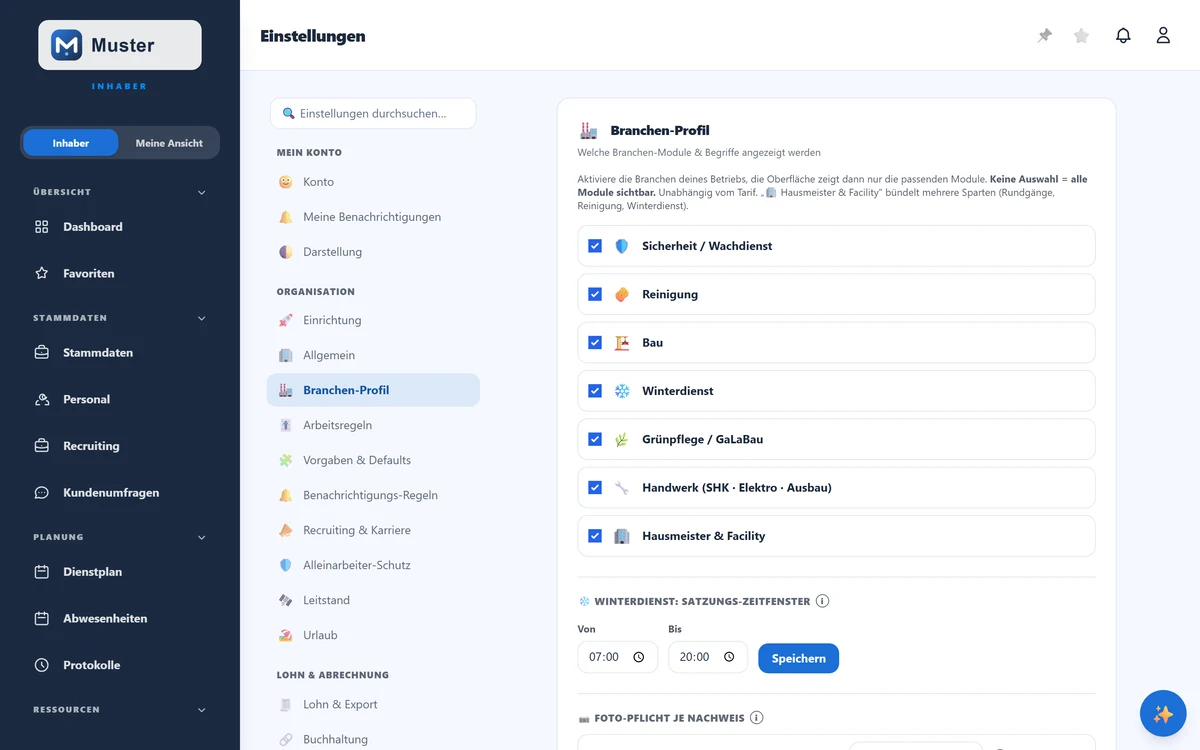Open Lohn & Export settings
The height and width of the screenshot is (750, 1200).
click(373, 704)
